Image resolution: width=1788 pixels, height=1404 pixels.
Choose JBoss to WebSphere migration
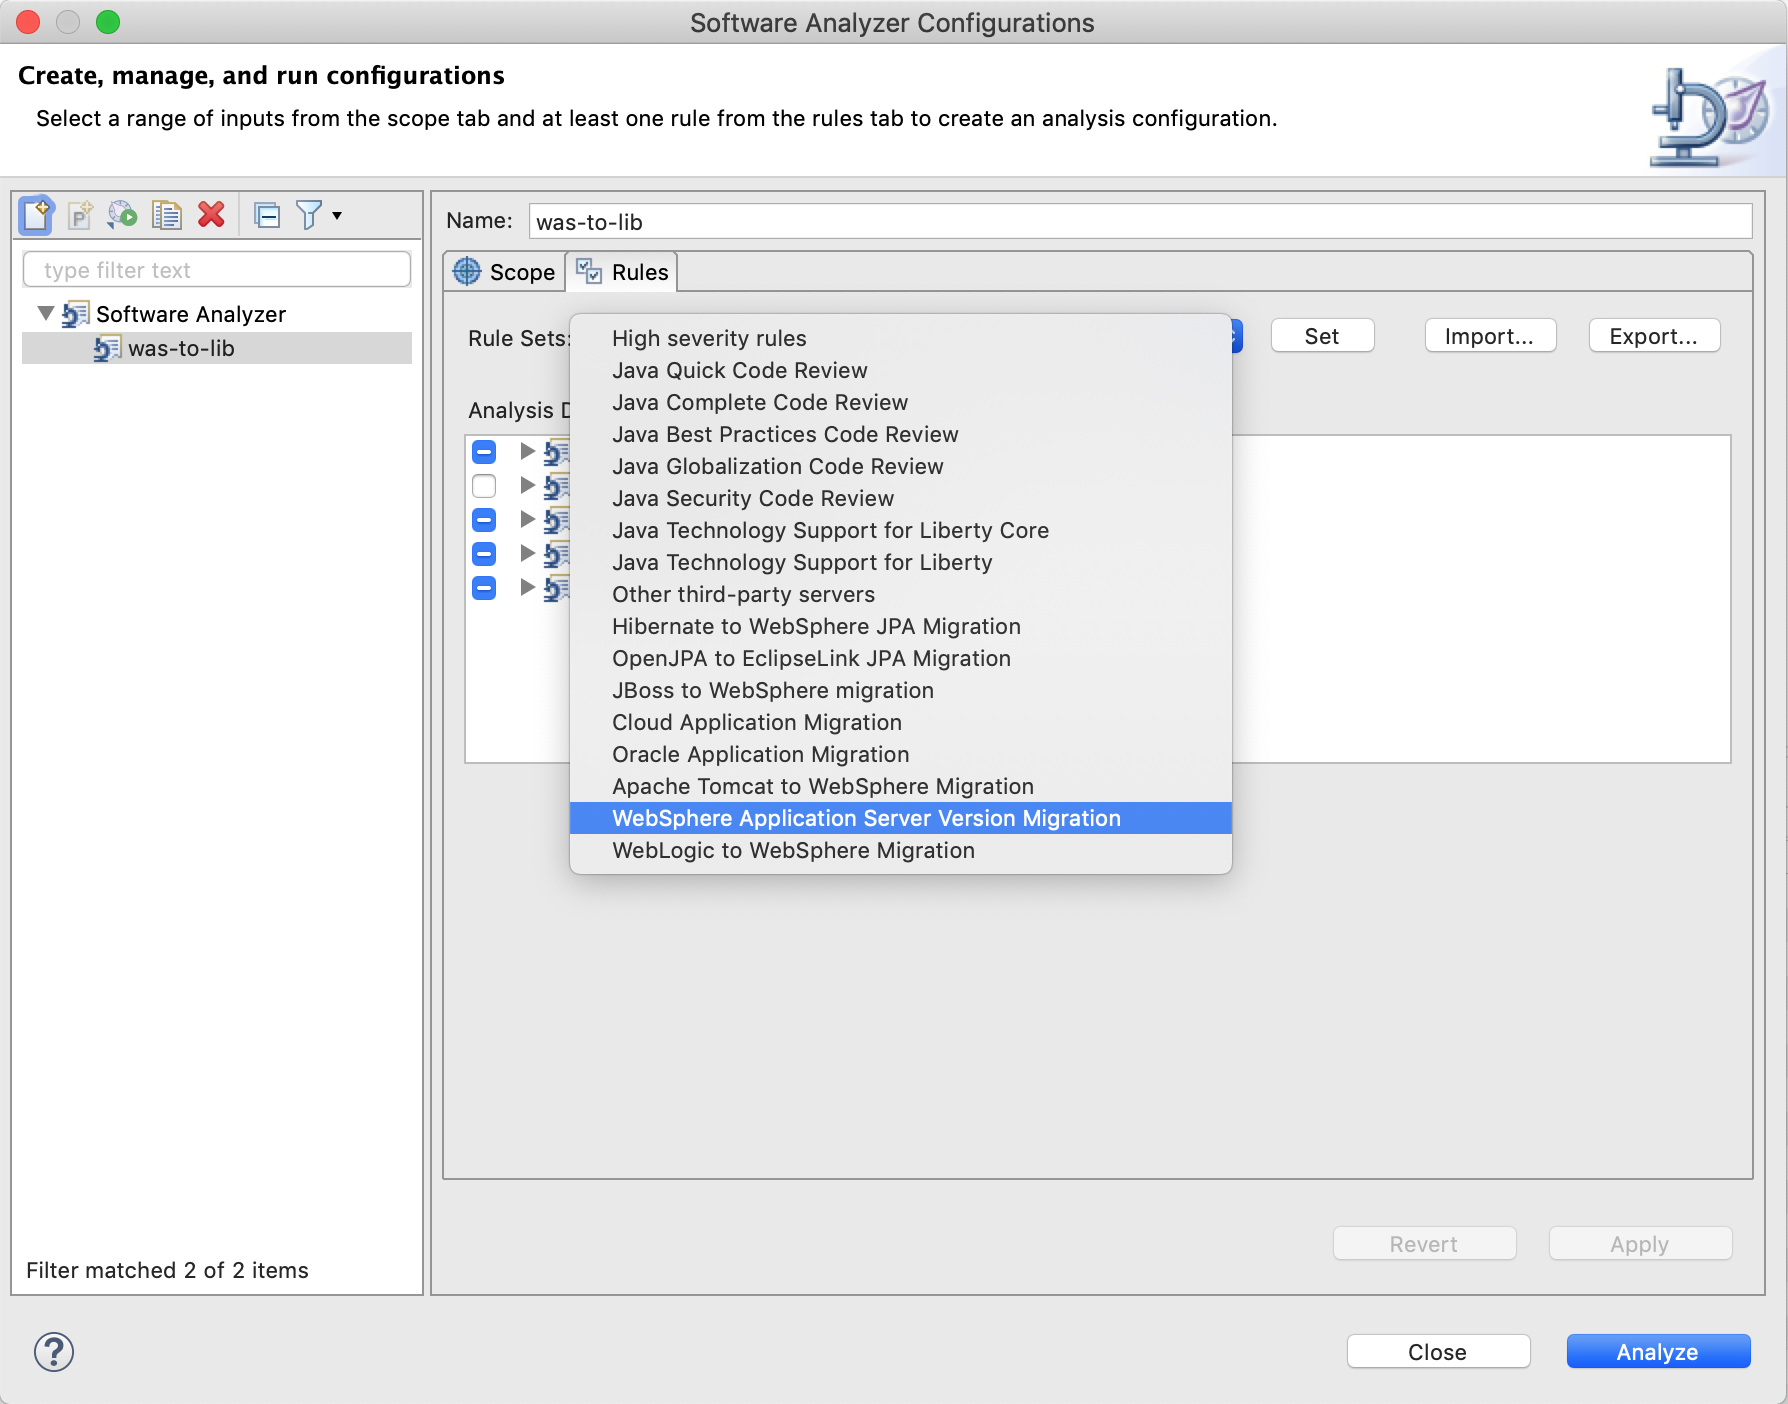[901, 690]
